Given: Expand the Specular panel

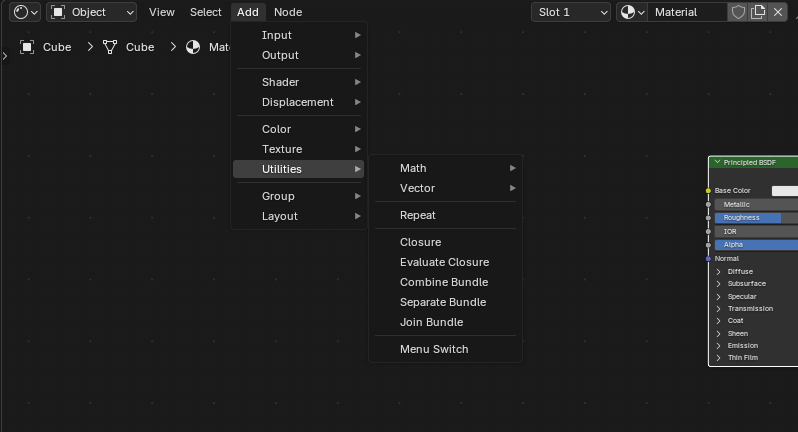Looking at the screenshot, I should (718, 297).
